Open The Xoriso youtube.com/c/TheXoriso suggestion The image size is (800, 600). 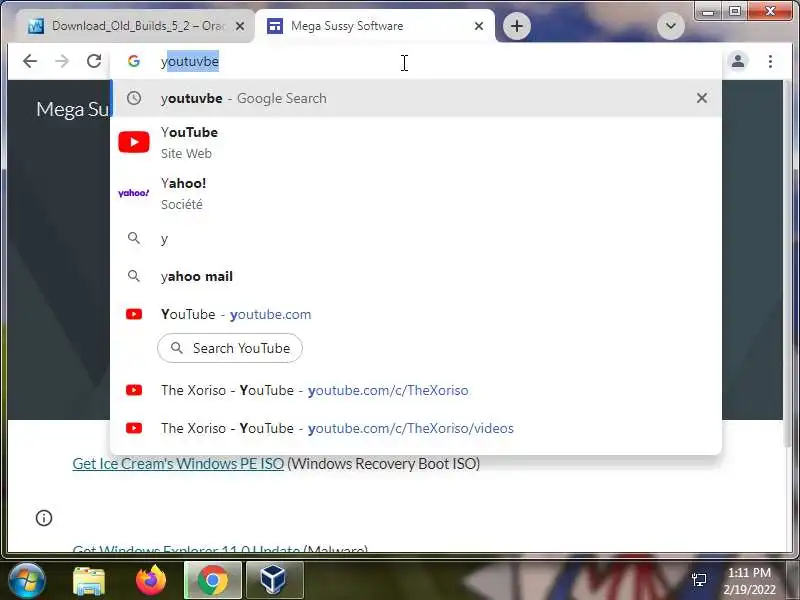(x=416, y=390)
